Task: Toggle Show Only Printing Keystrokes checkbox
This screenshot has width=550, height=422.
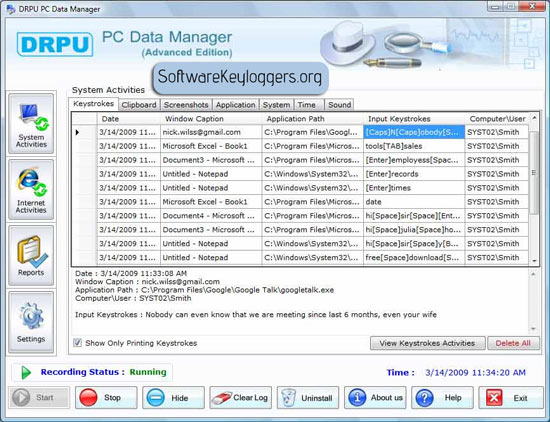Action: (x=78, y=343)
